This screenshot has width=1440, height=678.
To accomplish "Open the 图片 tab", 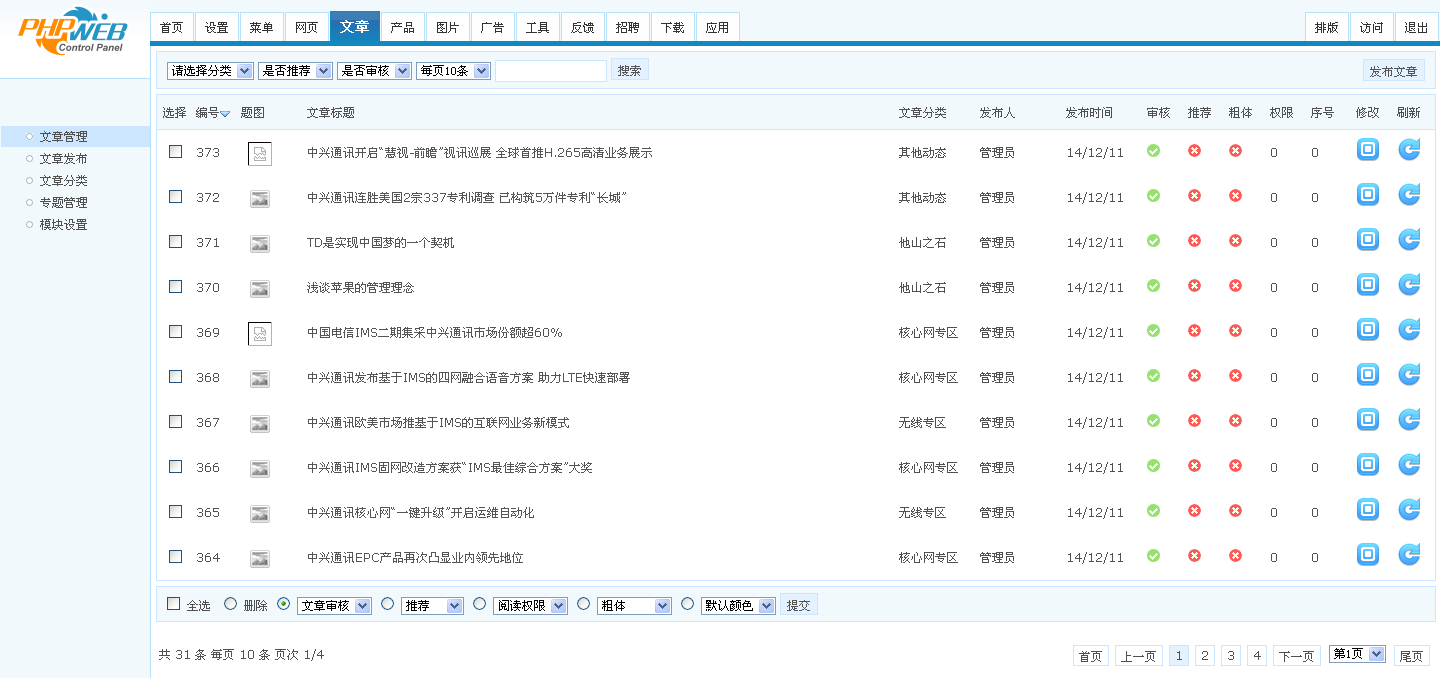I will 448,27.
